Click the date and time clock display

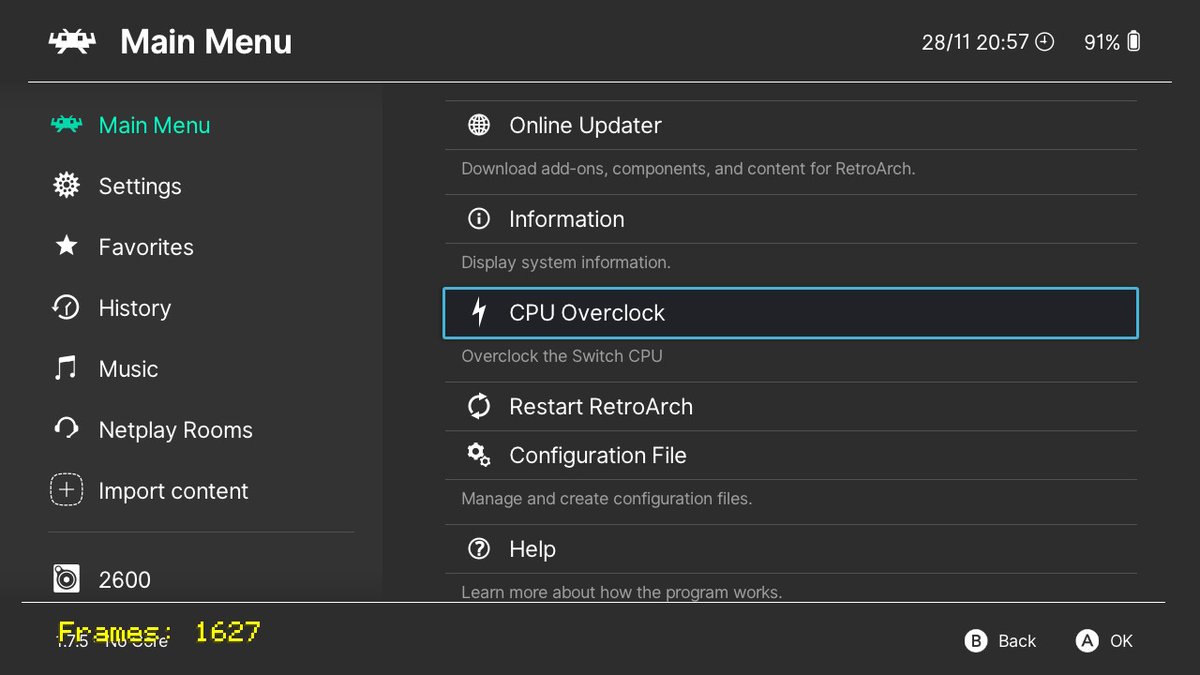(x=987, y=42)
